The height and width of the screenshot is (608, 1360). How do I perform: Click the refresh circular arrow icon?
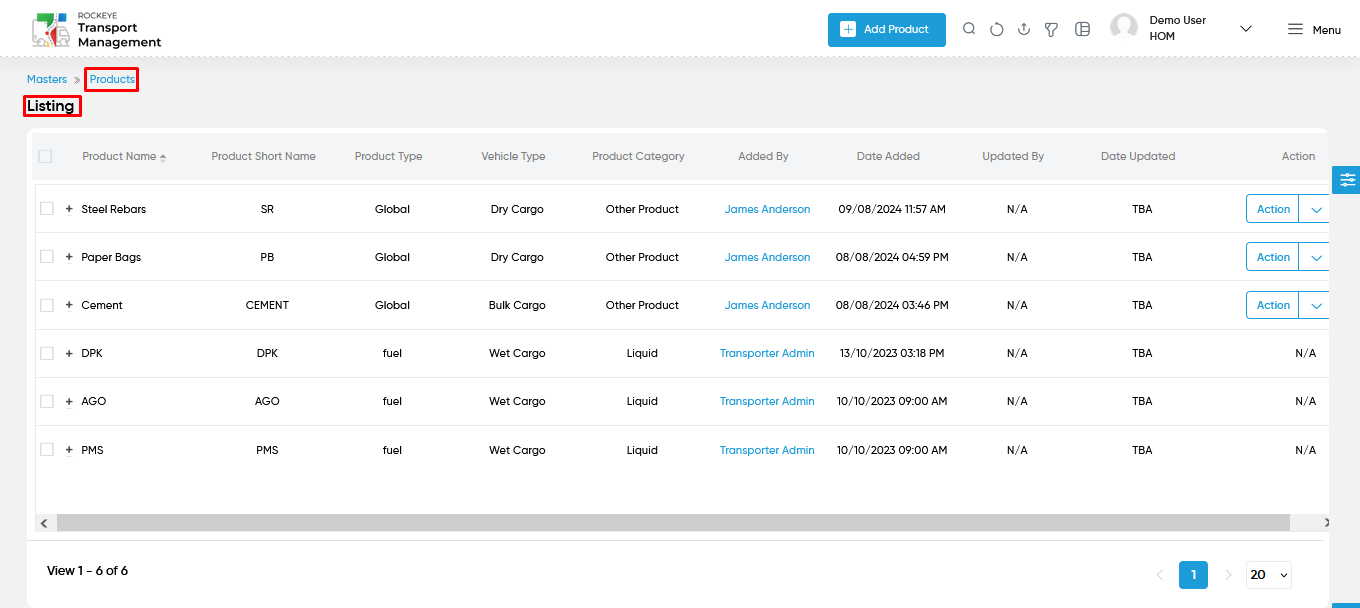(x=997, y=29)
